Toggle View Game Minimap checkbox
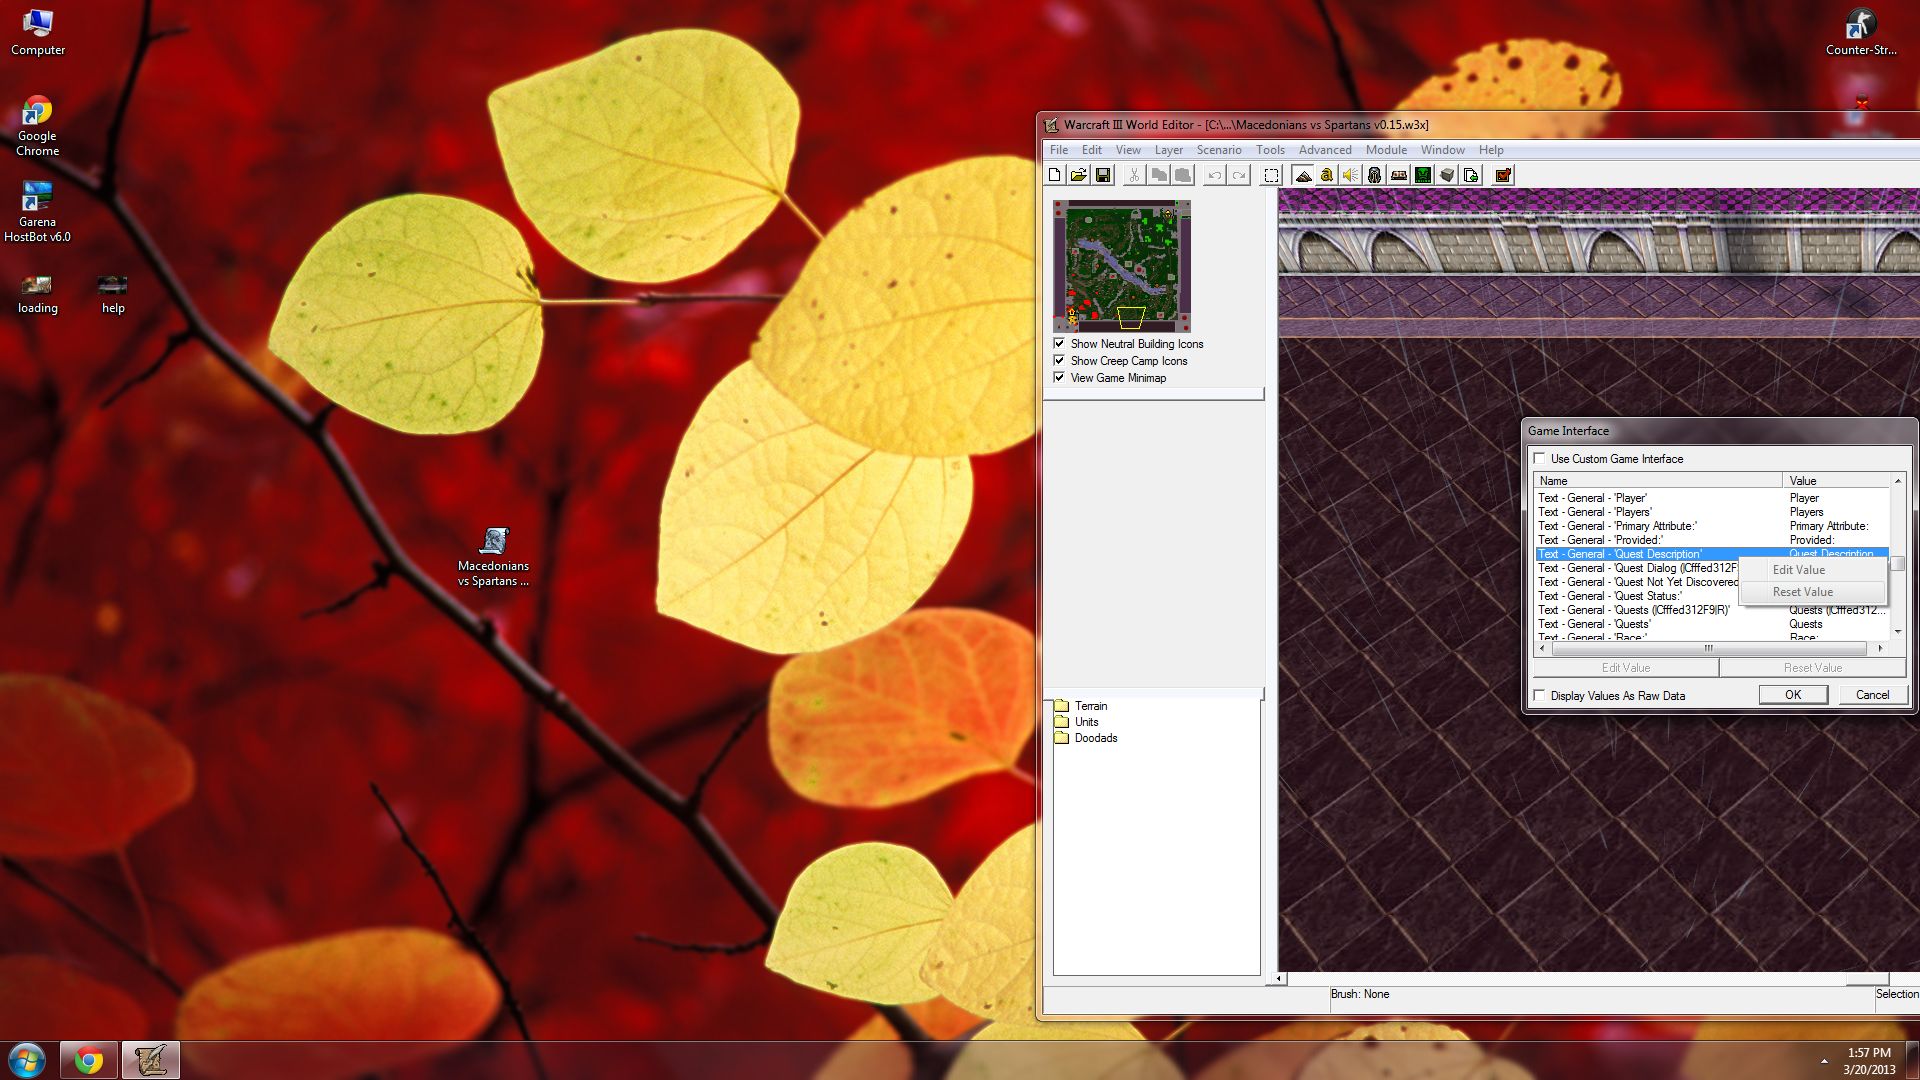This screenshot has width=1920, height=1080. [1059, 377]
